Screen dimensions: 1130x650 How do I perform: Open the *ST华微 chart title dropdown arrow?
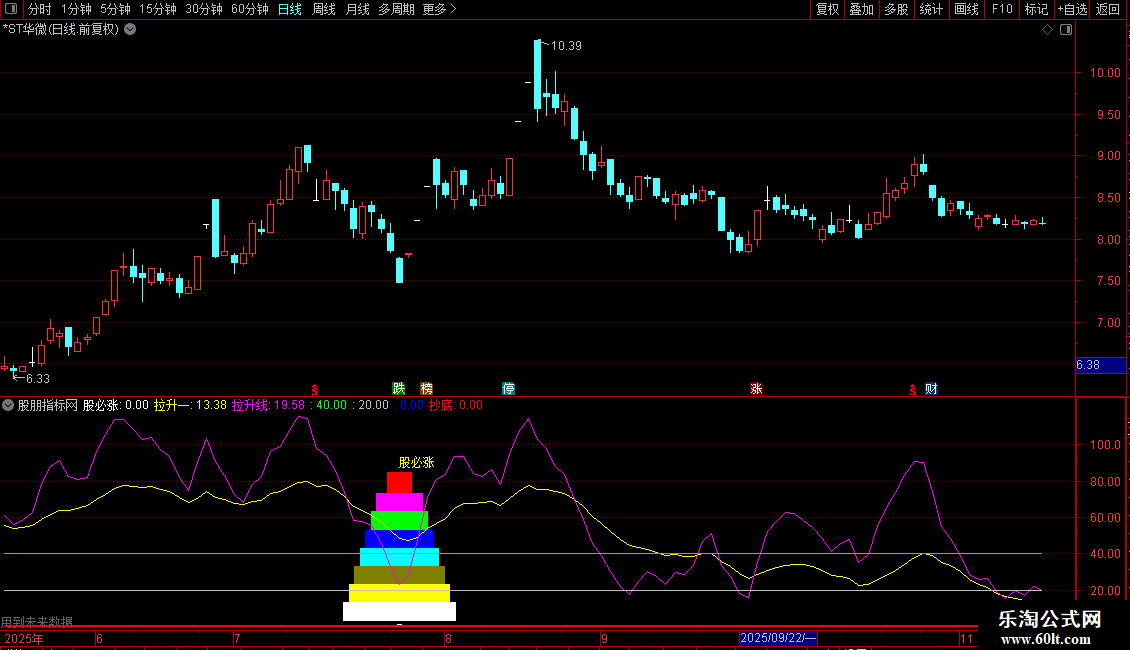(130, 29)
